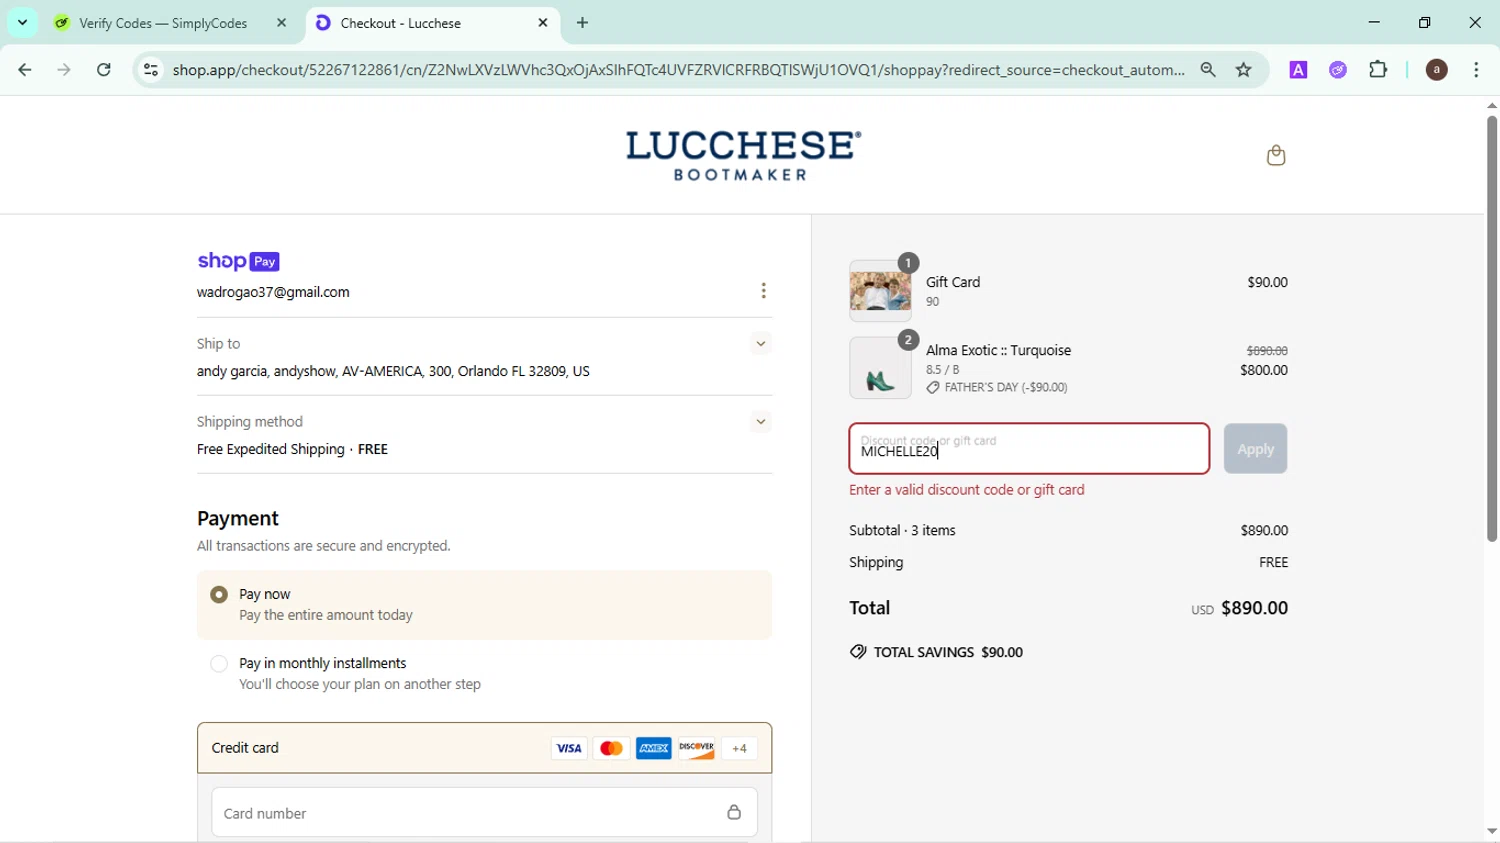Click the Apply discount button
The image size is (1500, 843).
pyautogui.click(x=1255, y=449)
